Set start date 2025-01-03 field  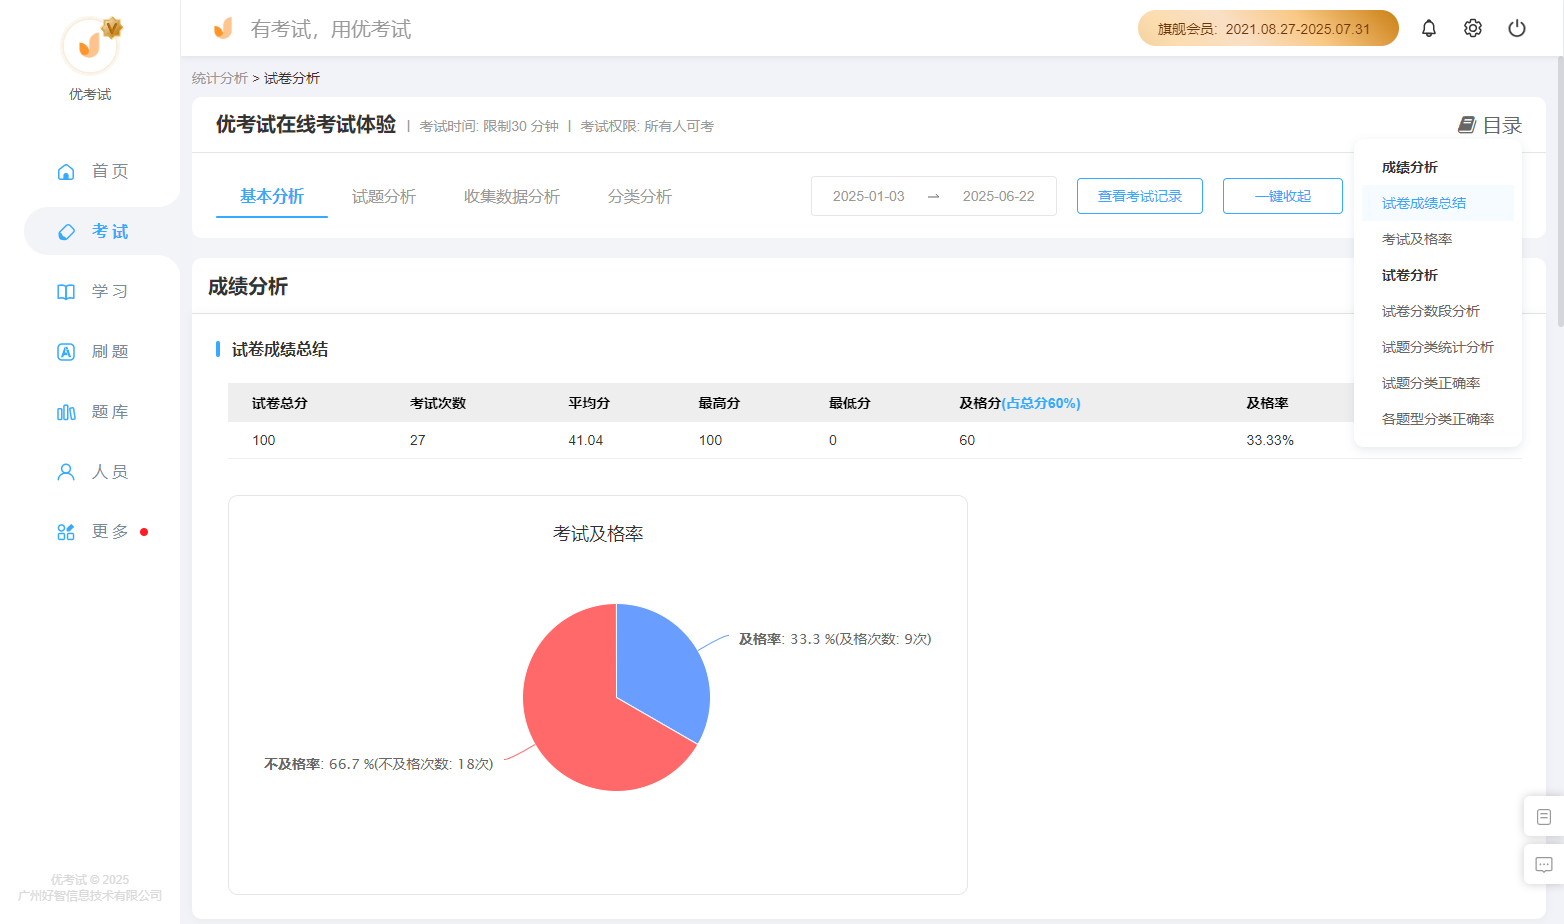tap(869, 196)
